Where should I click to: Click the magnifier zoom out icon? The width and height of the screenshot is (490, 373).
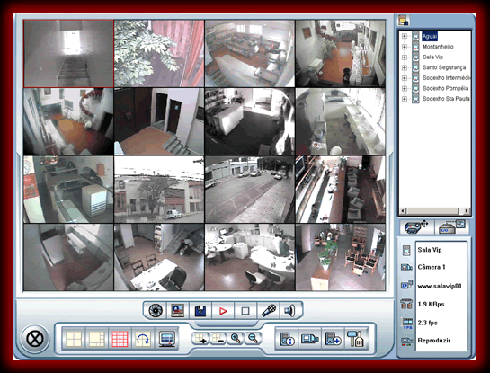(253, 338)
